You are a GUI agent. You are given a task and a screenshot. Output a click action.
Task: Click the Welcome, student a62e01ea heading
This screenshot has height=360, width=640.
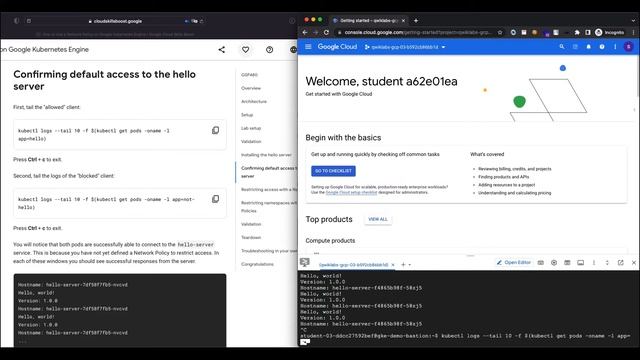click(381, 81)
